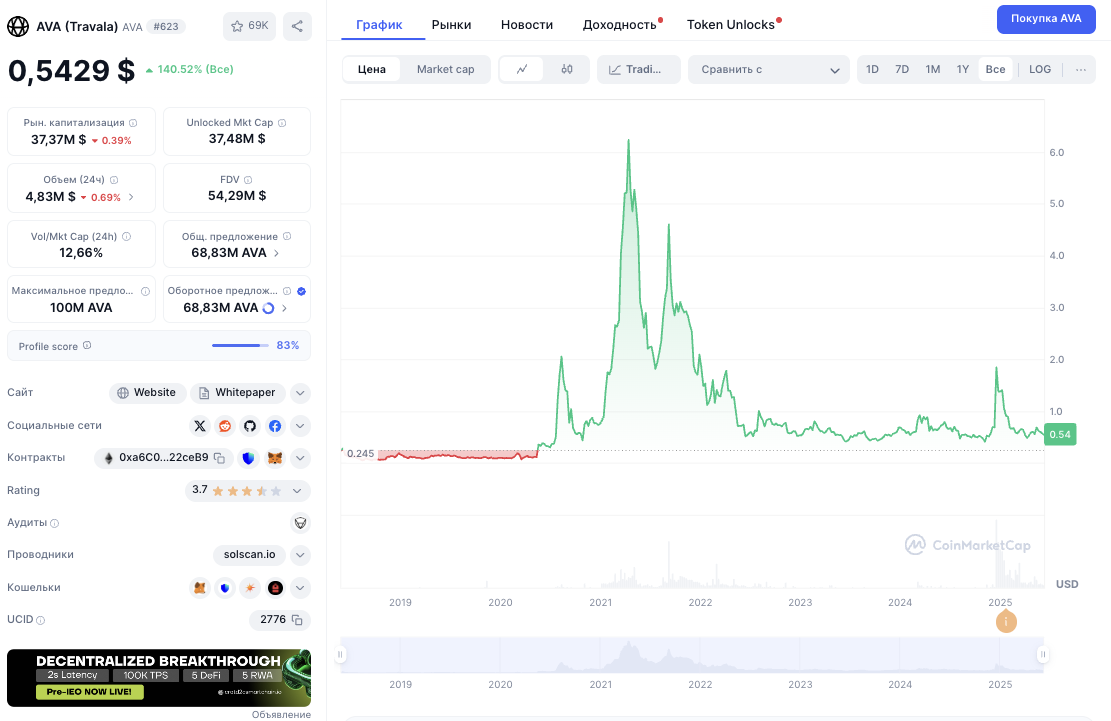The width and height of the screenshot is (1111, 721).
Task: Open MetaMask wallet icon in Кошельки row
Action: (200, 588)
